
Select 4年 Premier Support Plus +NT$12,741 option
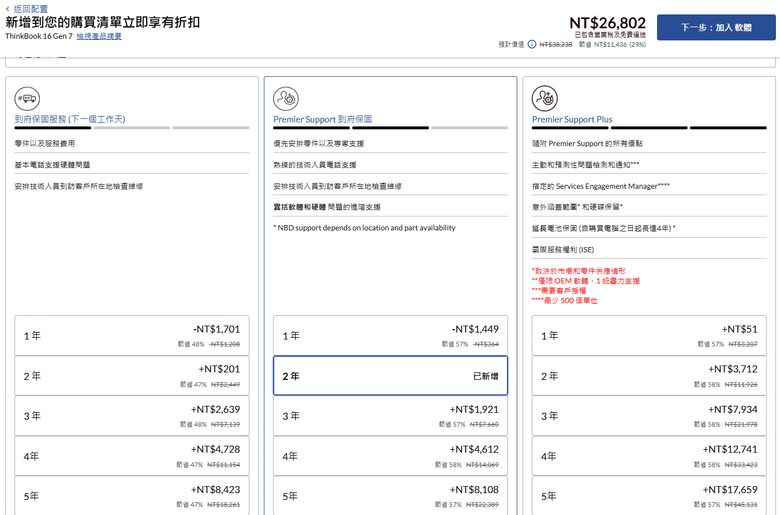click(x=649, y=456)
